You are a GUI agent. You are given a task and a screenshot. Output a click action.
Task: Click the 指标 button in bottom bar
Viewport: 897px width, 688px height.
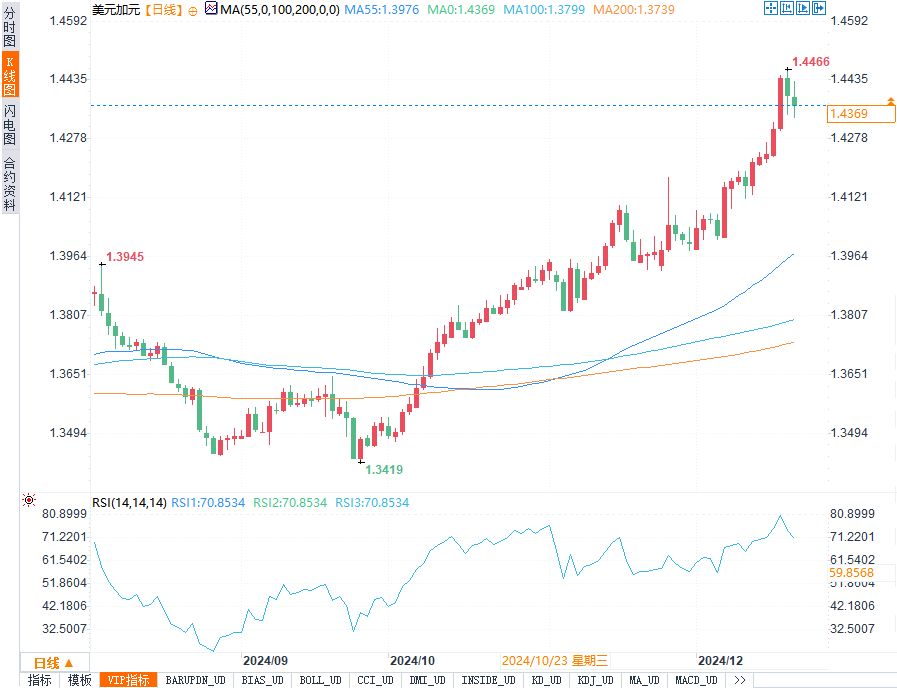tap(40, 680)
